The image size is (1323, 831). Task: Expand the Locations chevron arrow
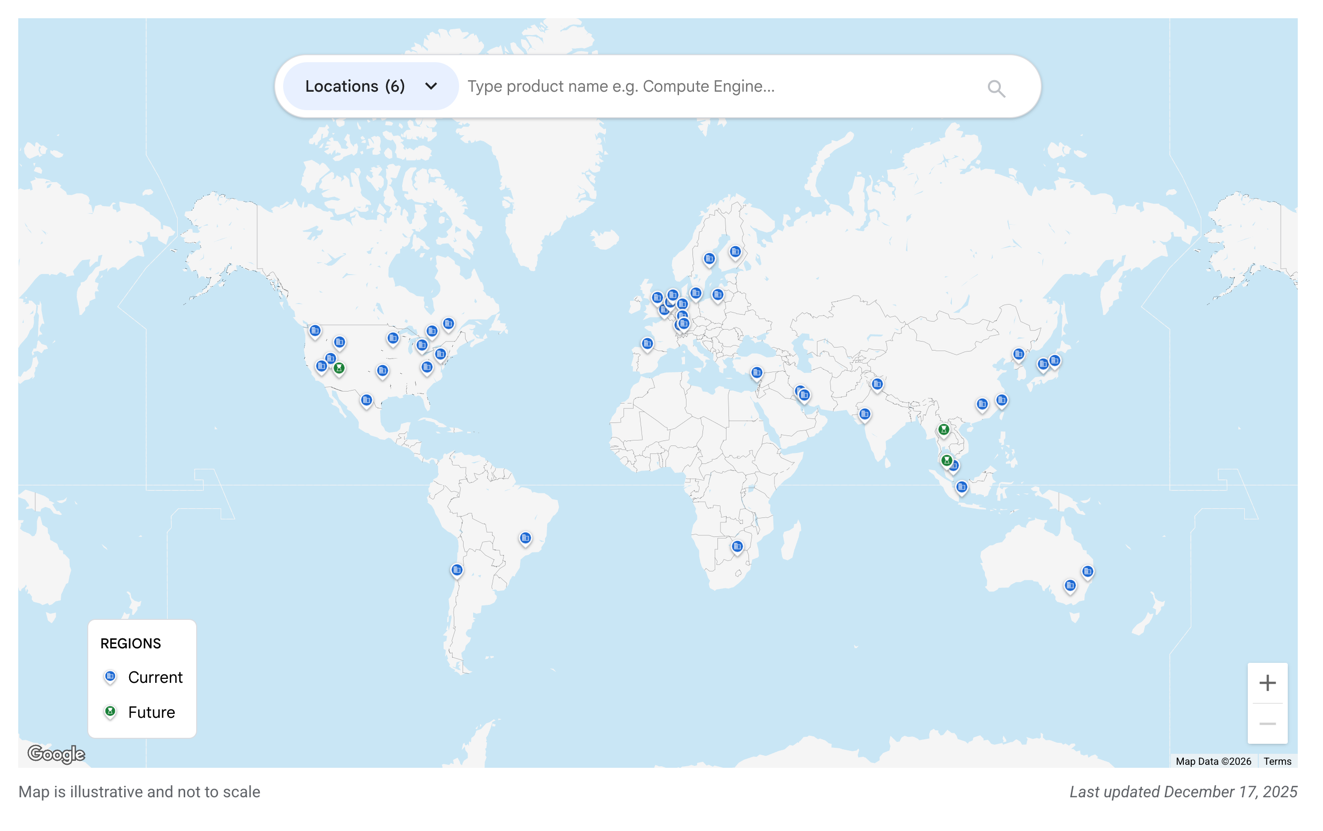point(430,86)
